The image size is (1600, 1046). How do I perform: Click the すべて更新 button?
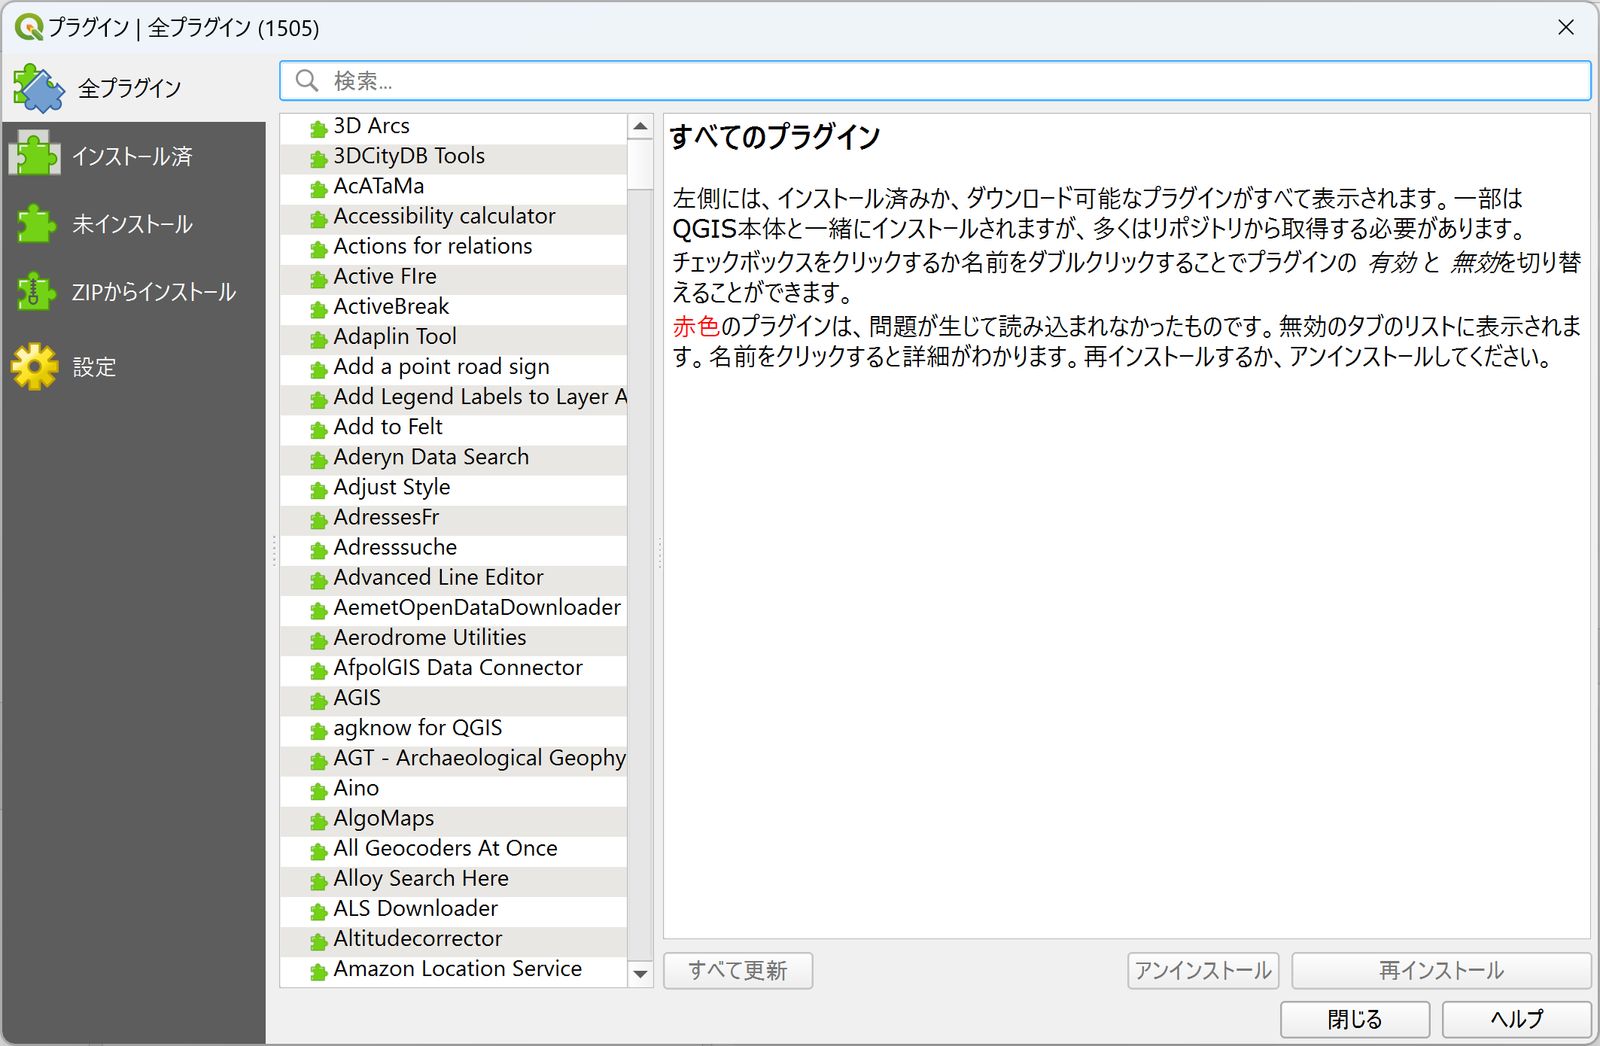point(738,970)
